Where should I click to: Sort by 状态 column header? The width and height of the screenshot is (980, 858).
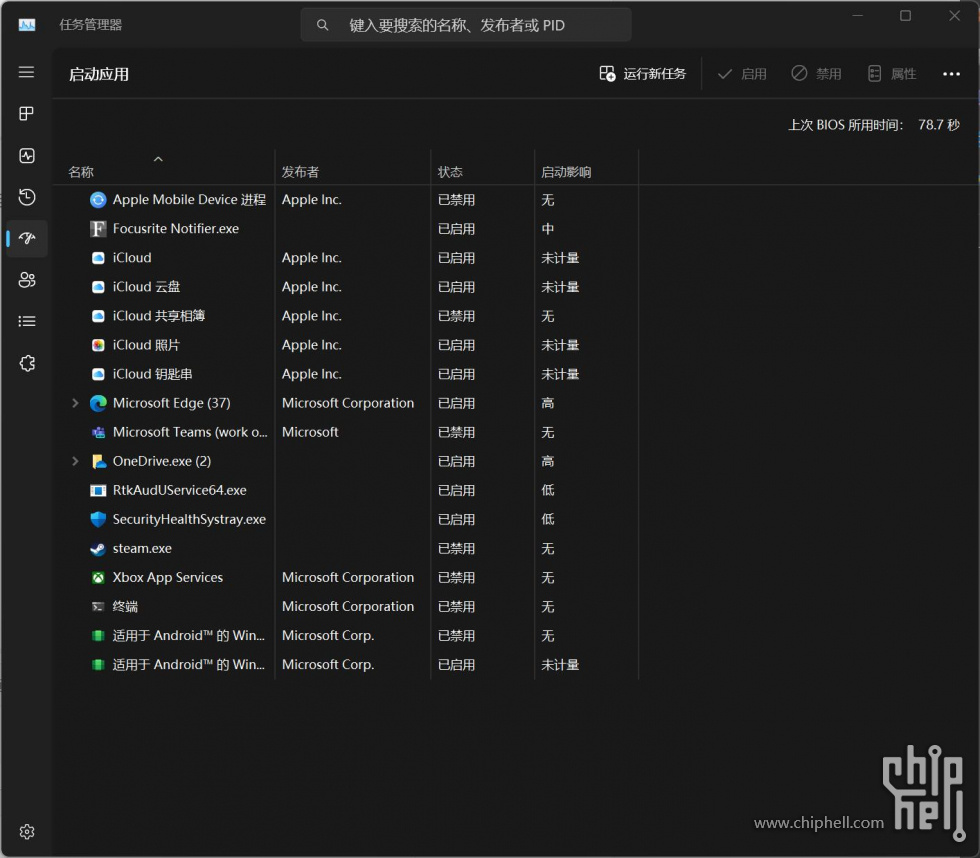(450, 172)
